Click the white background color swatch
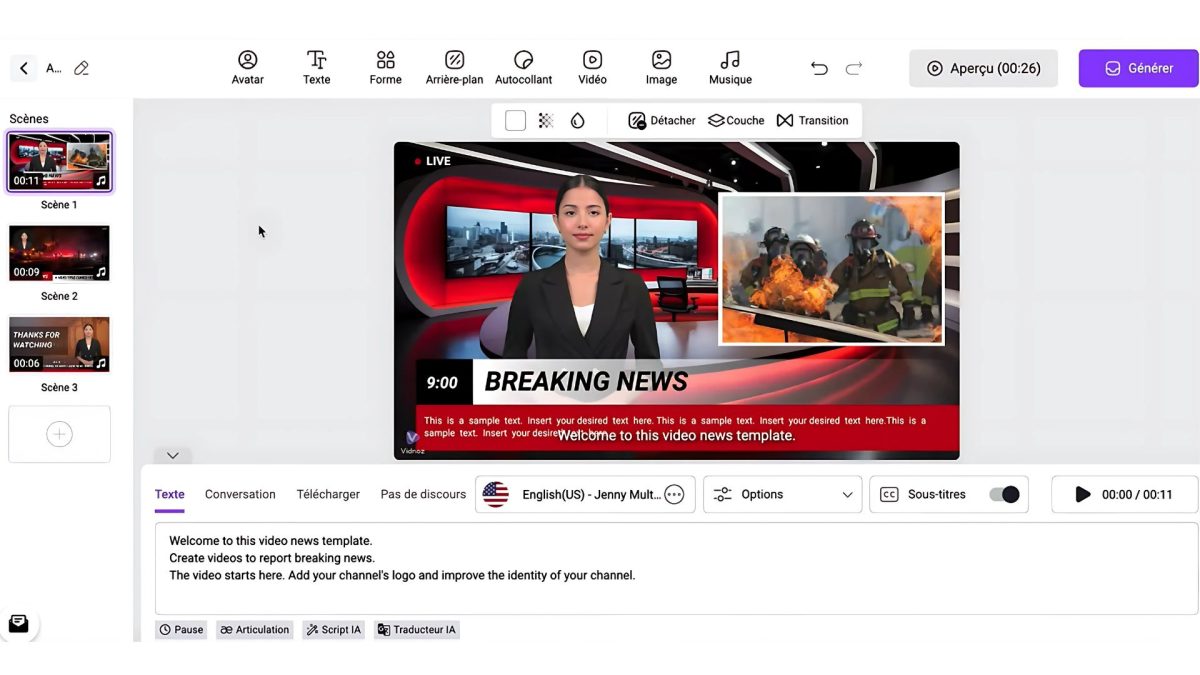 click(x=515, y=121)
